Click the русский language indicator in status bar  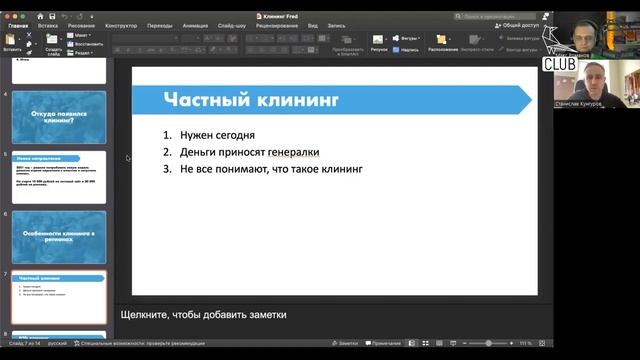click(x=57, y=343)
